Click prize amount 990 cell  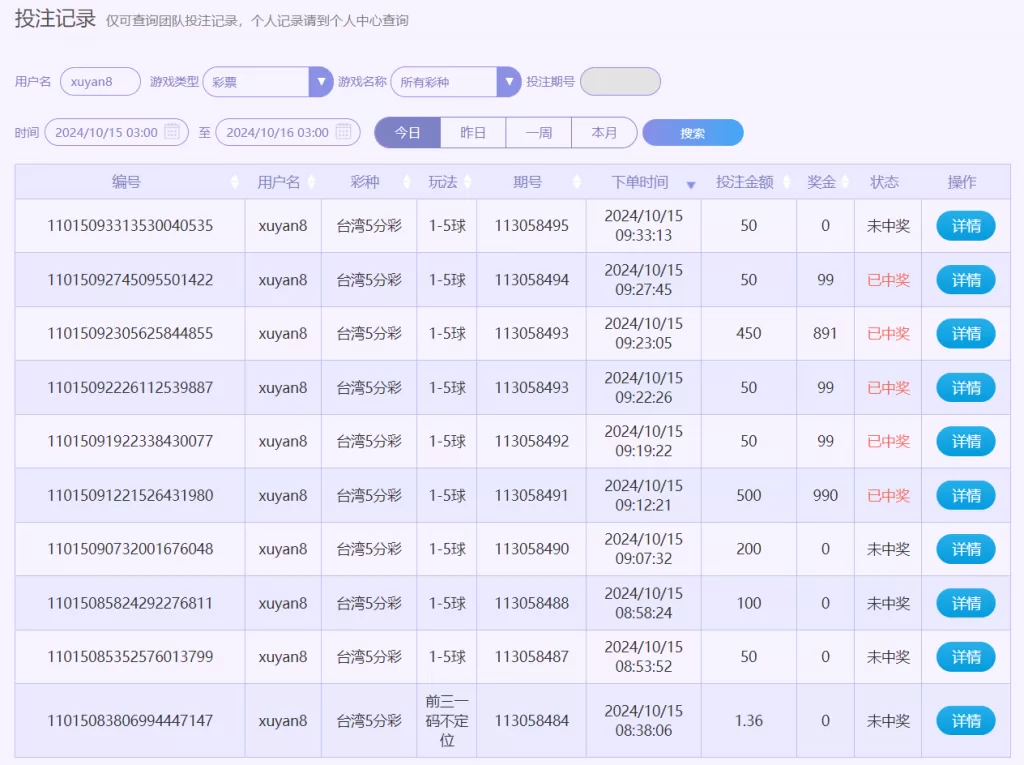(825, 495)
